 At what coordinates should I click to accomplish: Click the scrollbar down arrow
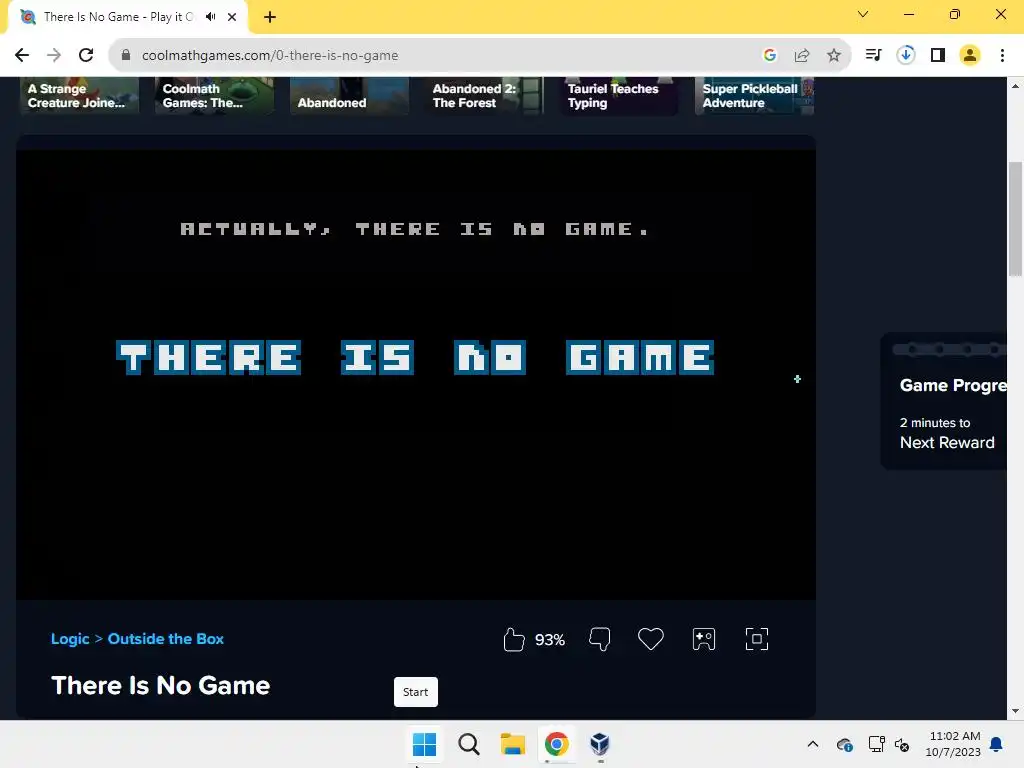[x=1015, y=711]
